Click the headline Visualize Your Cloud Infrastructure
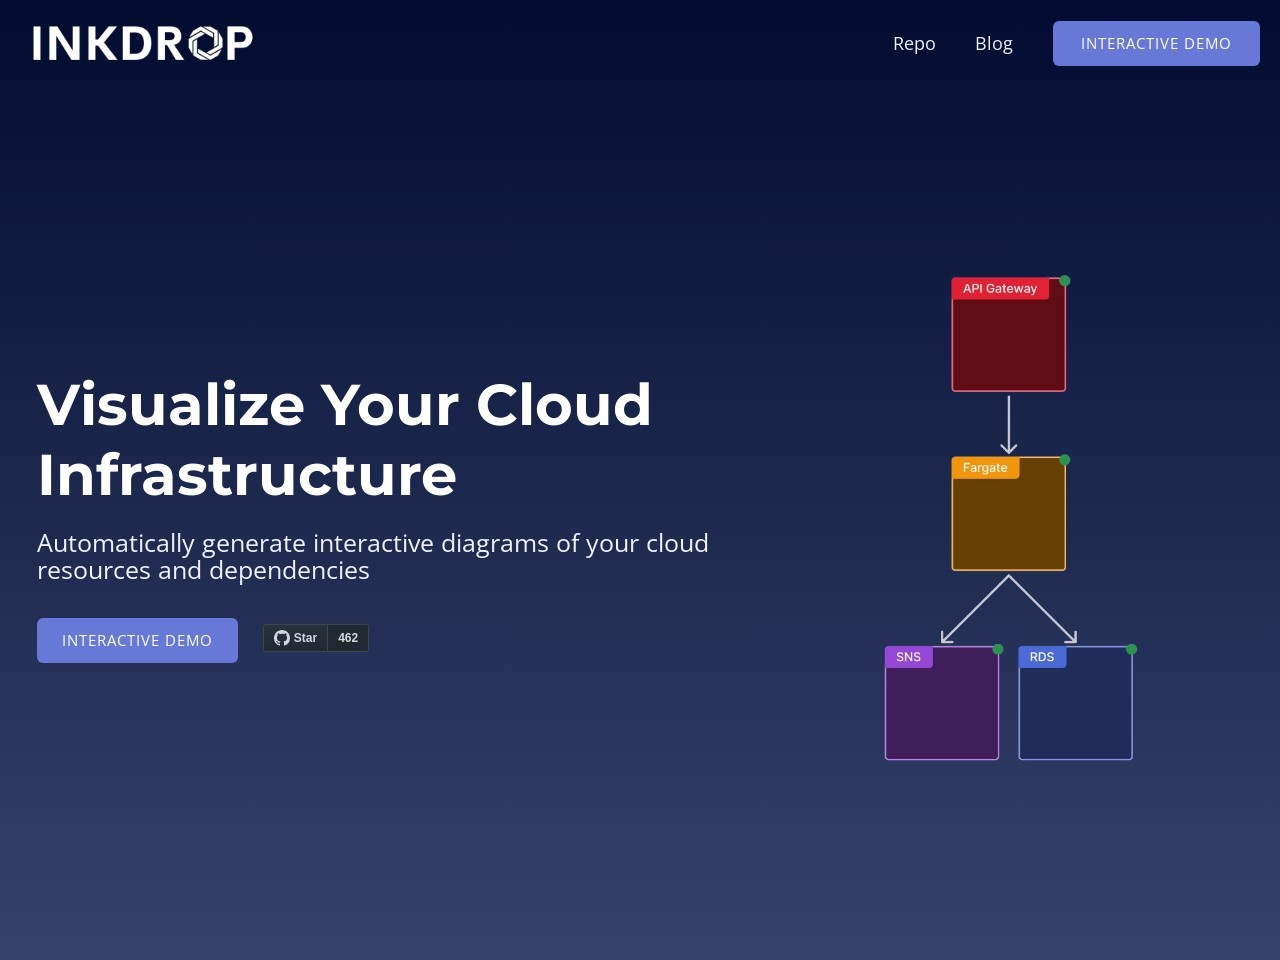 tap(345, 439)
